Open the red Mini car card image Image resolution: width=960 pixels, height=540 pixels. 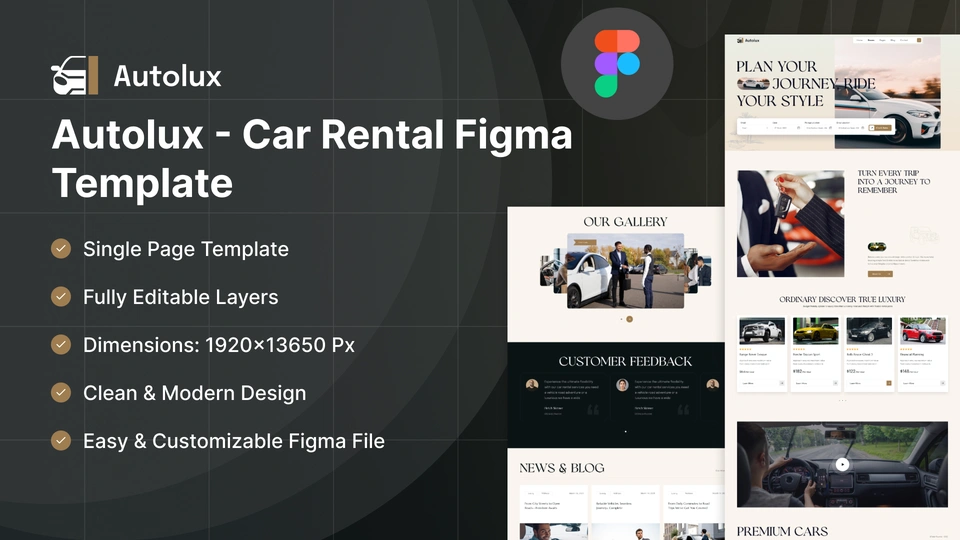923,331
